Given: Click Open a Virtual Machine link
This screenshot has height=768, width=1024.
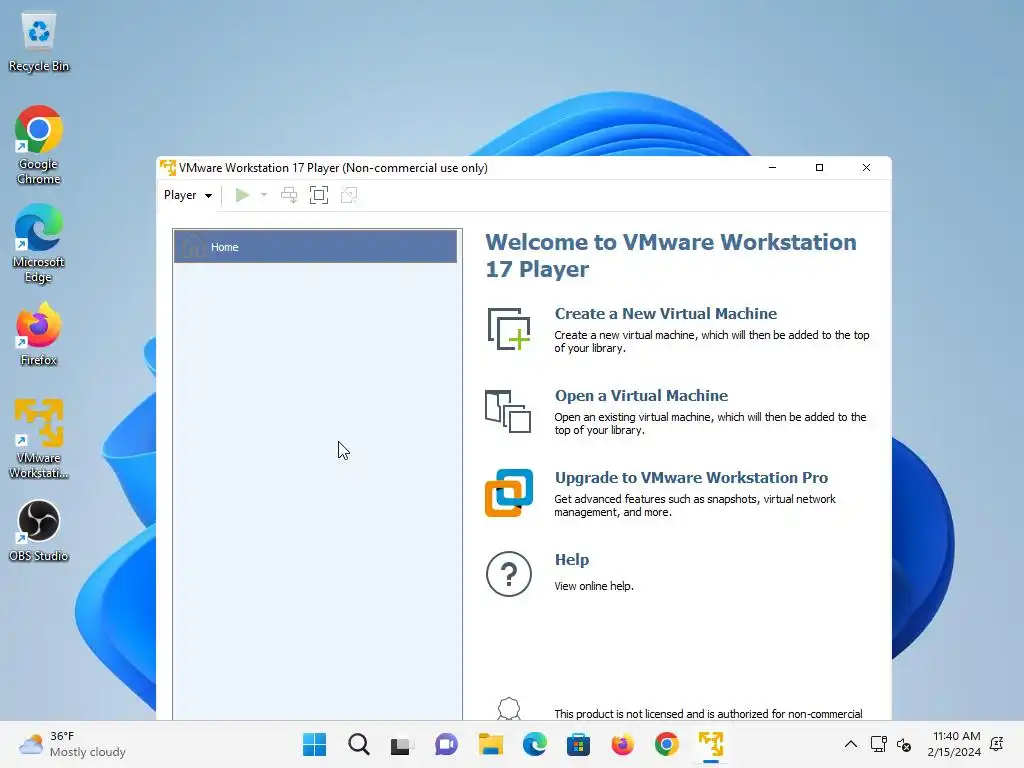Looking at the screenshot, I should pyautogui.click(x=641, y=396).
